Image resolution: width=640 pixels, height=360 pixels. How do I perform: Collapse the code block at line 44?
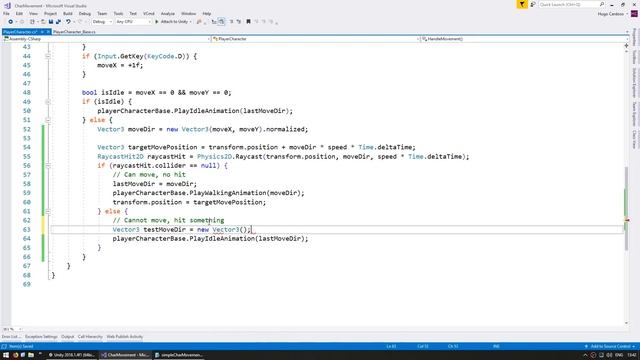(48, 56)
